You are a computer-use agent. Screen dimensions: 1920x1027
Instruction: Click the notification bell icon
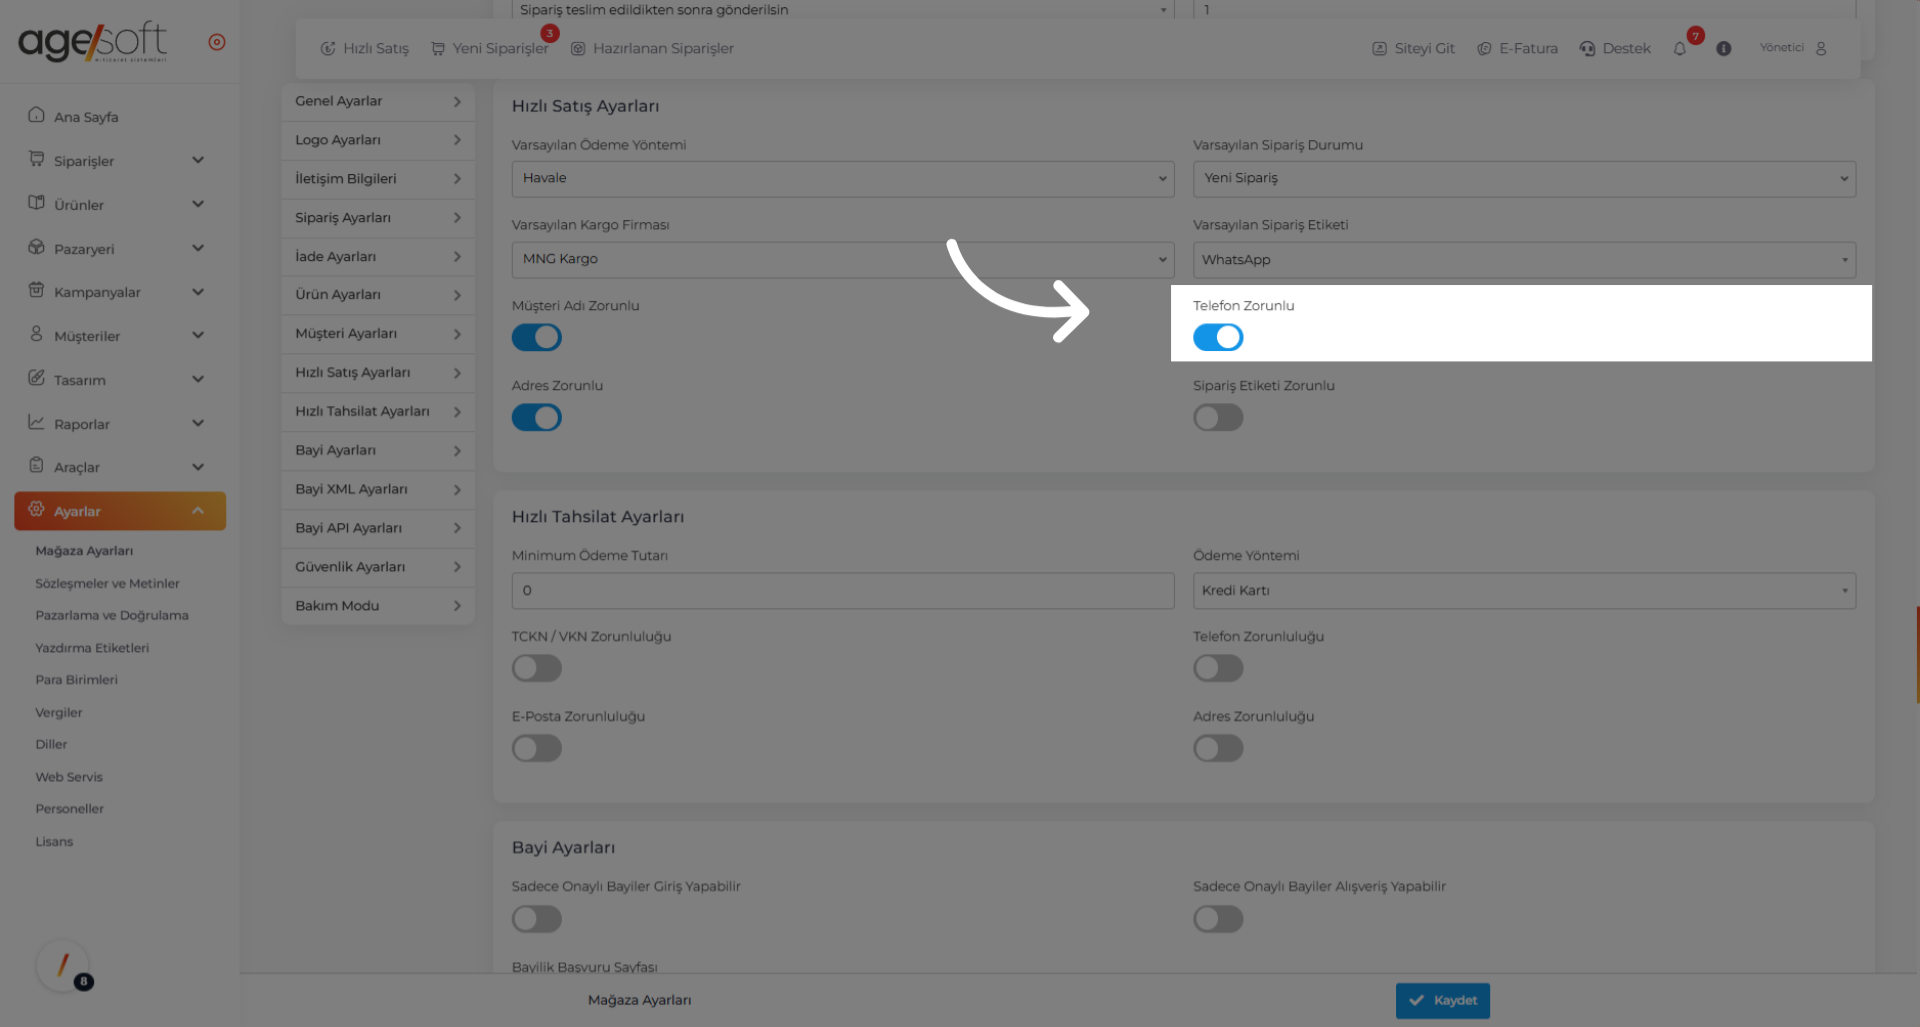click(x=1680, y=49)
